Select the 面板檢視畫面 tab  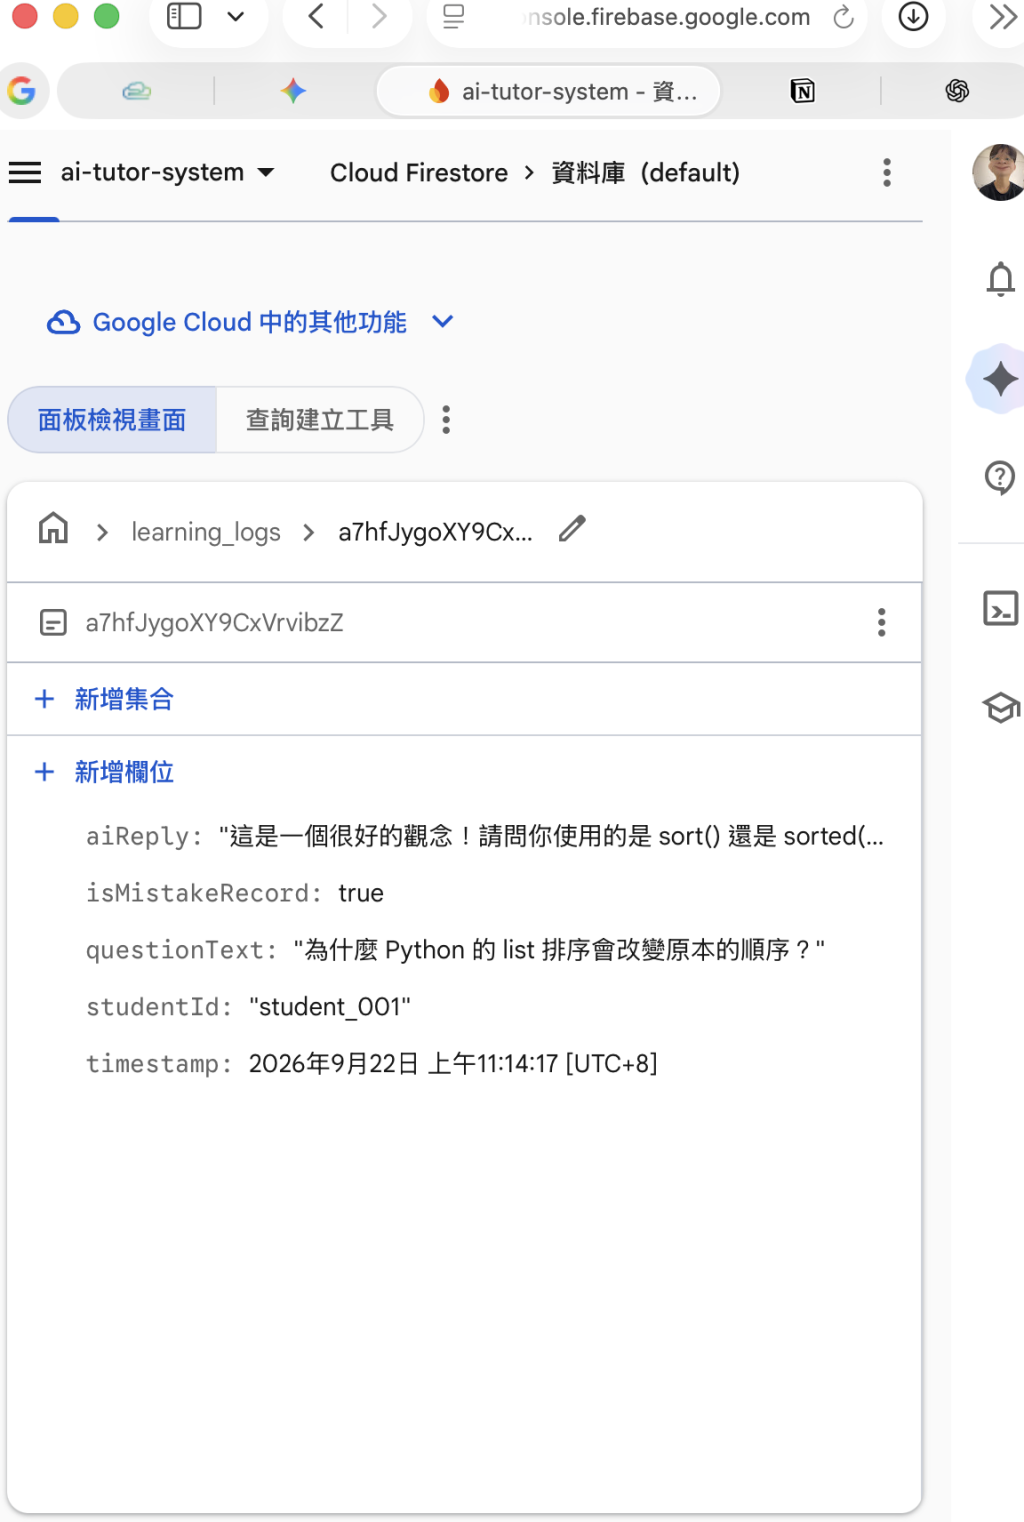112,420
